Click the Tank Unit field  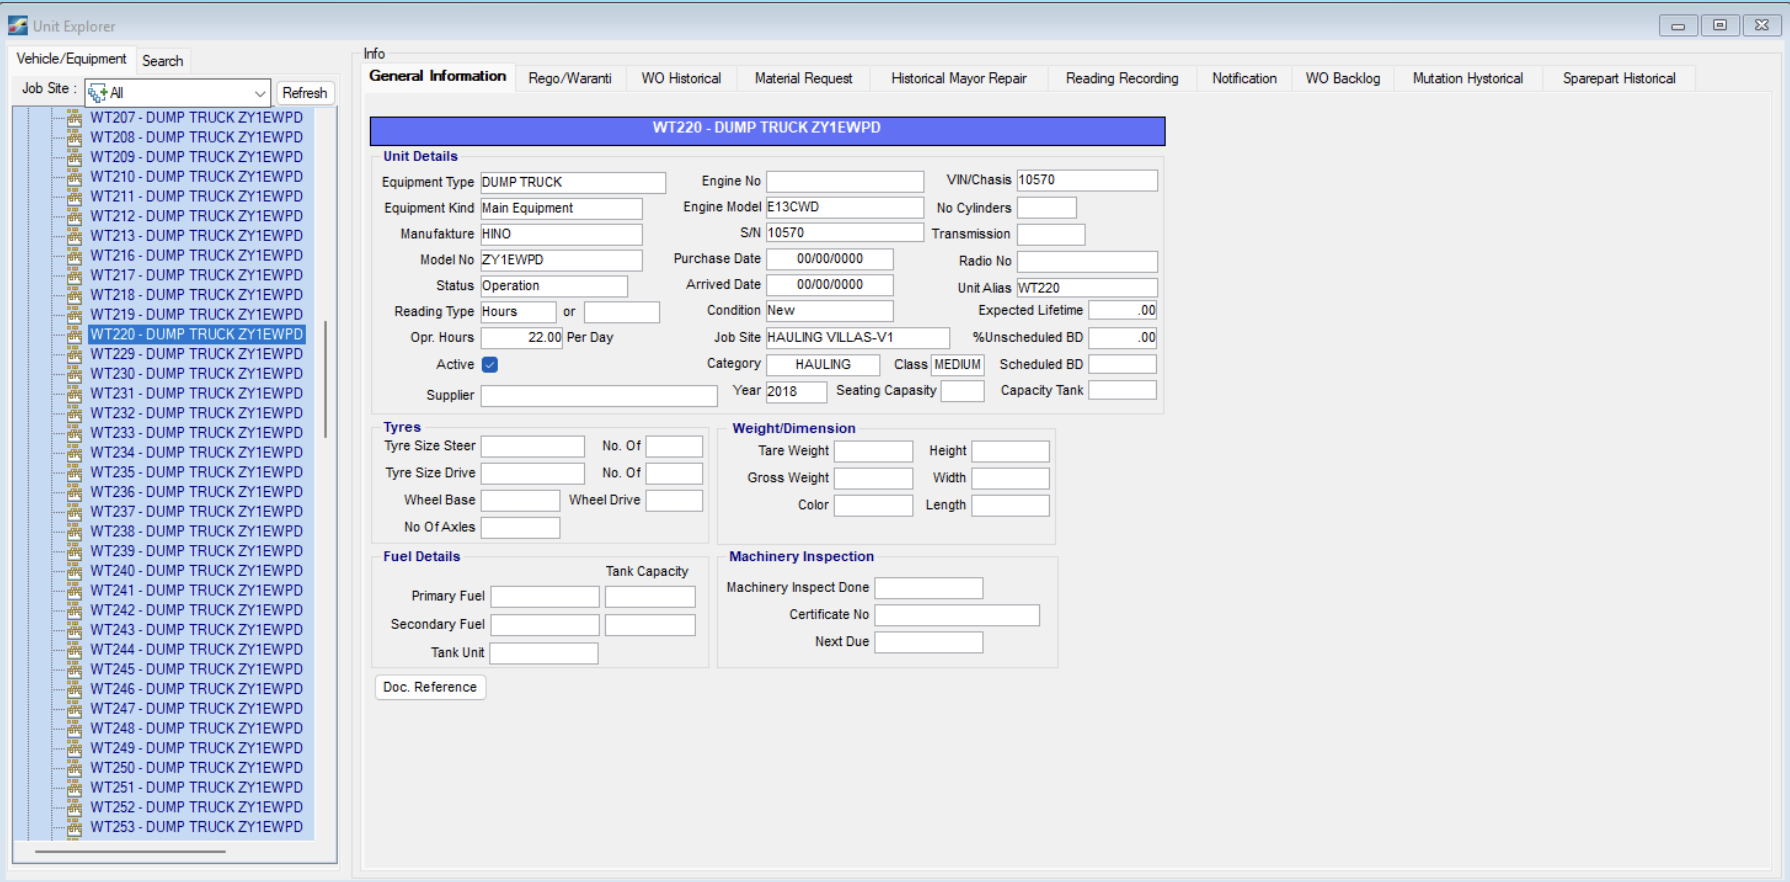[x=544, y=653]
